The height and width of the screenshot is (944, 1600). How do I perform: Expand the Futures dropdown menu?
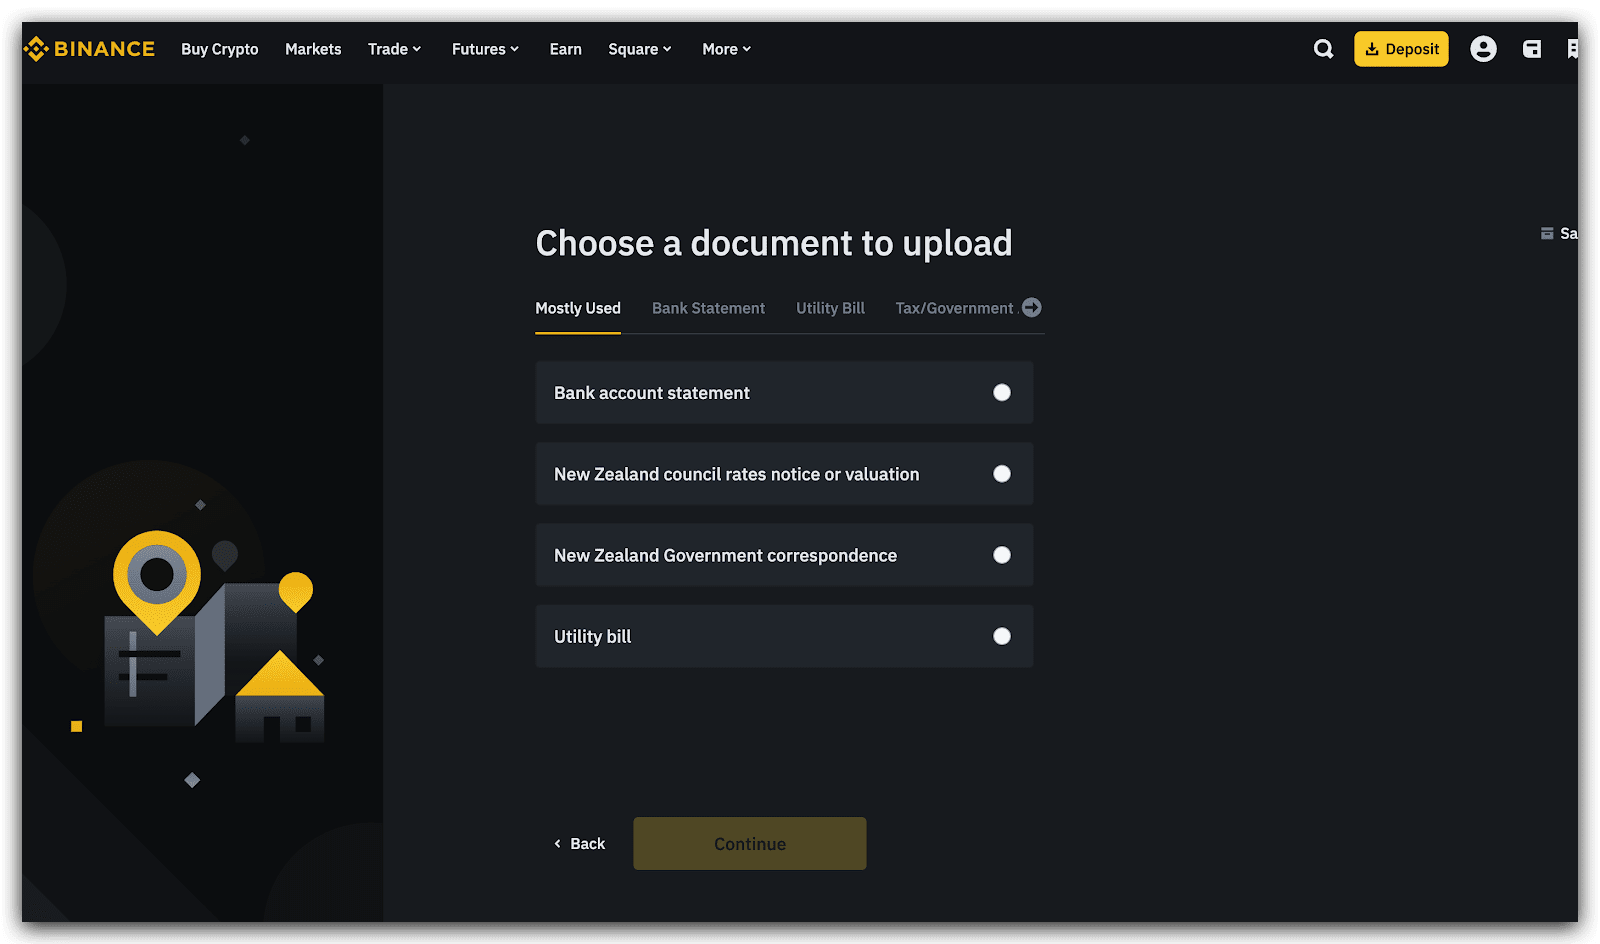pyautogui.click(x=485, y=49)
